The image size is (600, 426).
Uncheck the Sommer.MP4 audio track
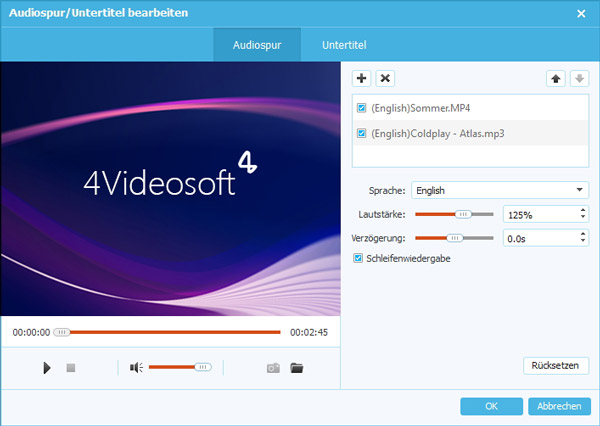pos(362,107)
